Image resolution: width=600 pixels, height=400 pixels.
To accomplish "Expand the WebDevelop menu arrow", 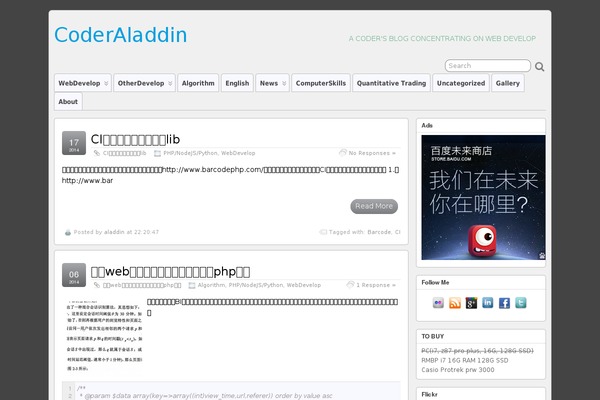I will 106,83.
